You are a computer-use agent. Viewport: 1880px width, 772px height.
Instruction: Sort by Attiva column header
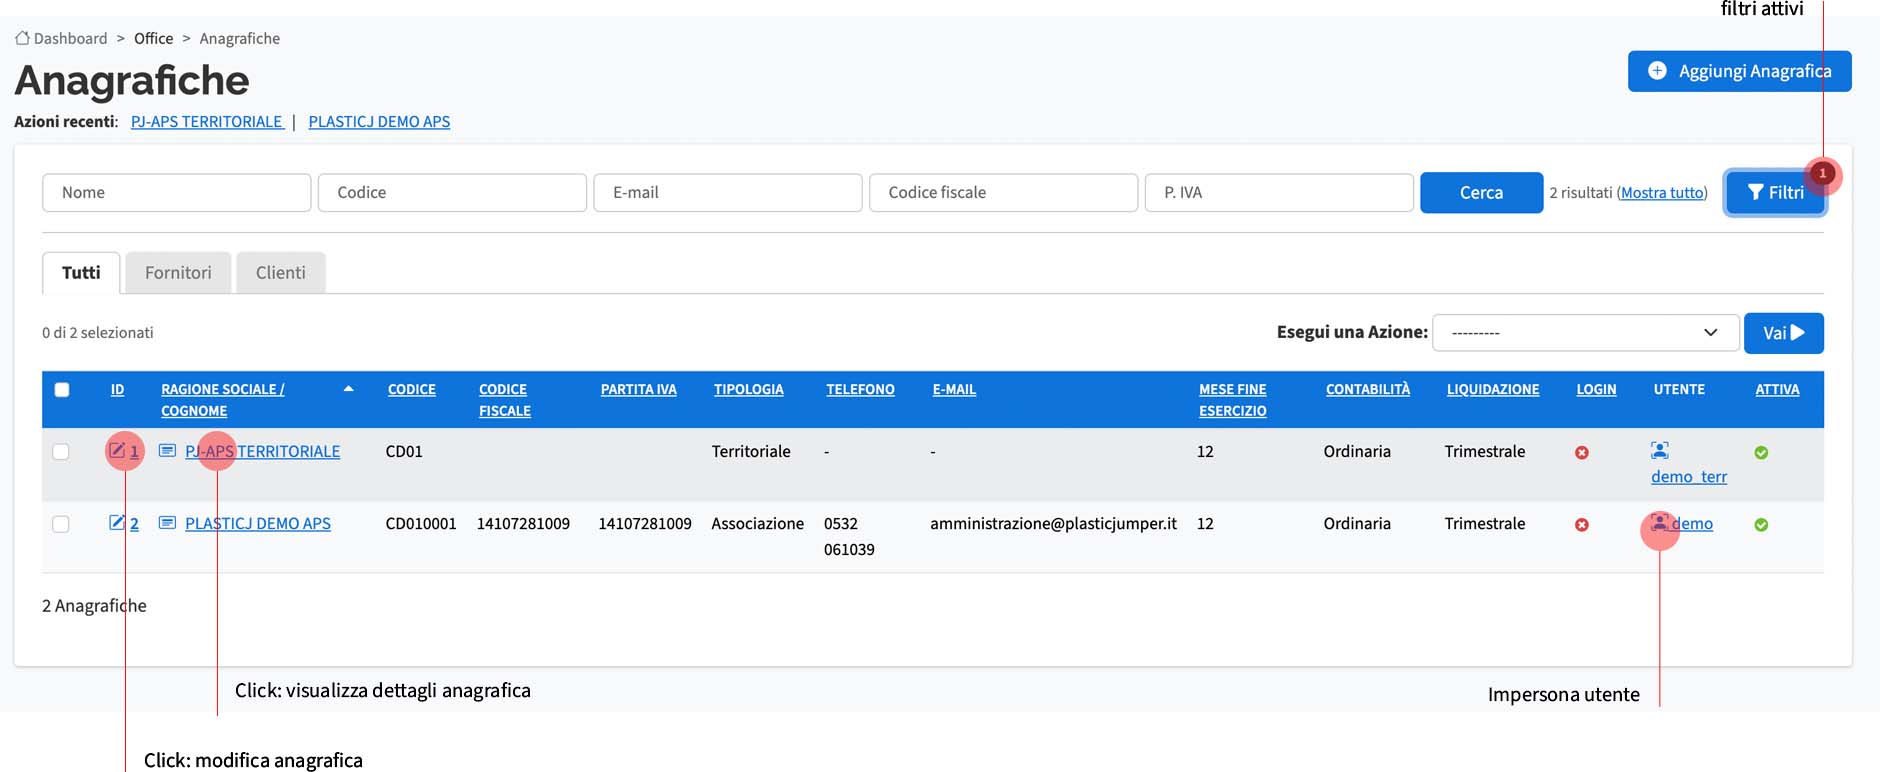pos(1777,390)
